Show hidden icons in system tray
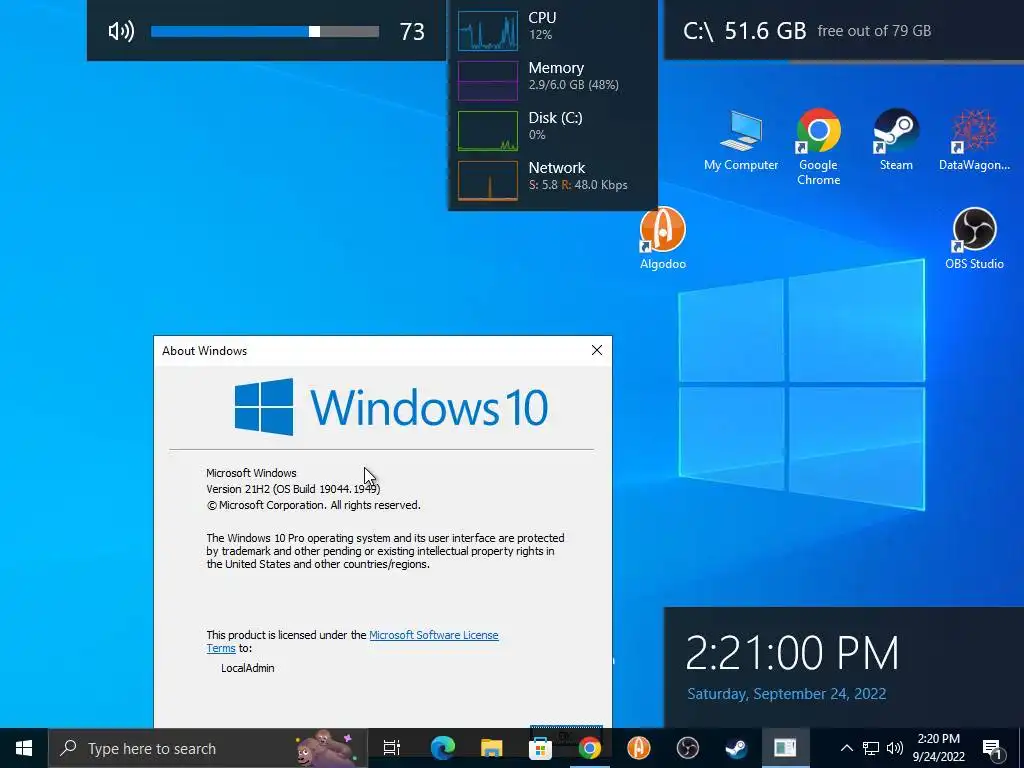Image resolution: width=1024 pixels, height=768 pixels. (x=846, y=748)
